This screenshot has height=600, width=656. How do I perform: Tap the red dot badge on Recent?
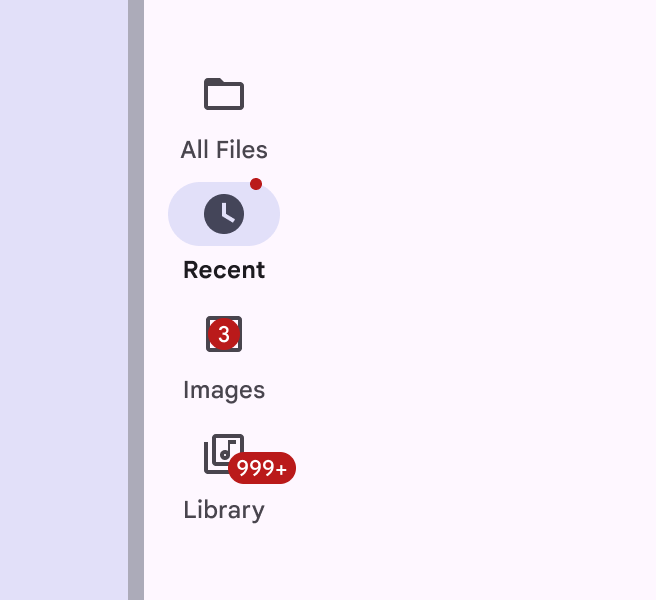256,184
